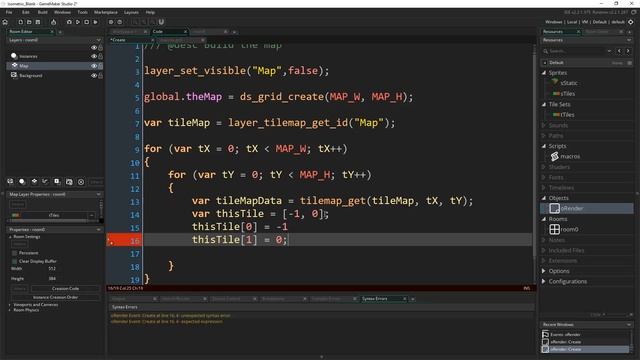Toggle visibility of the Background layer
Image resolution: width=640 pixels, height=360 pixels.
tap(94, 76)
